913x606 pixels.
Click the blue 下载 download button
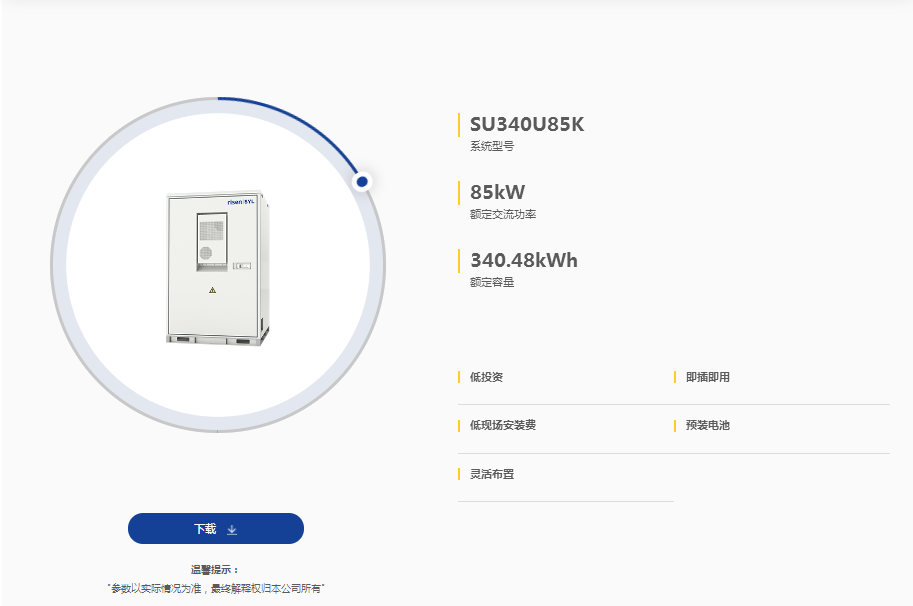[215, 529]
